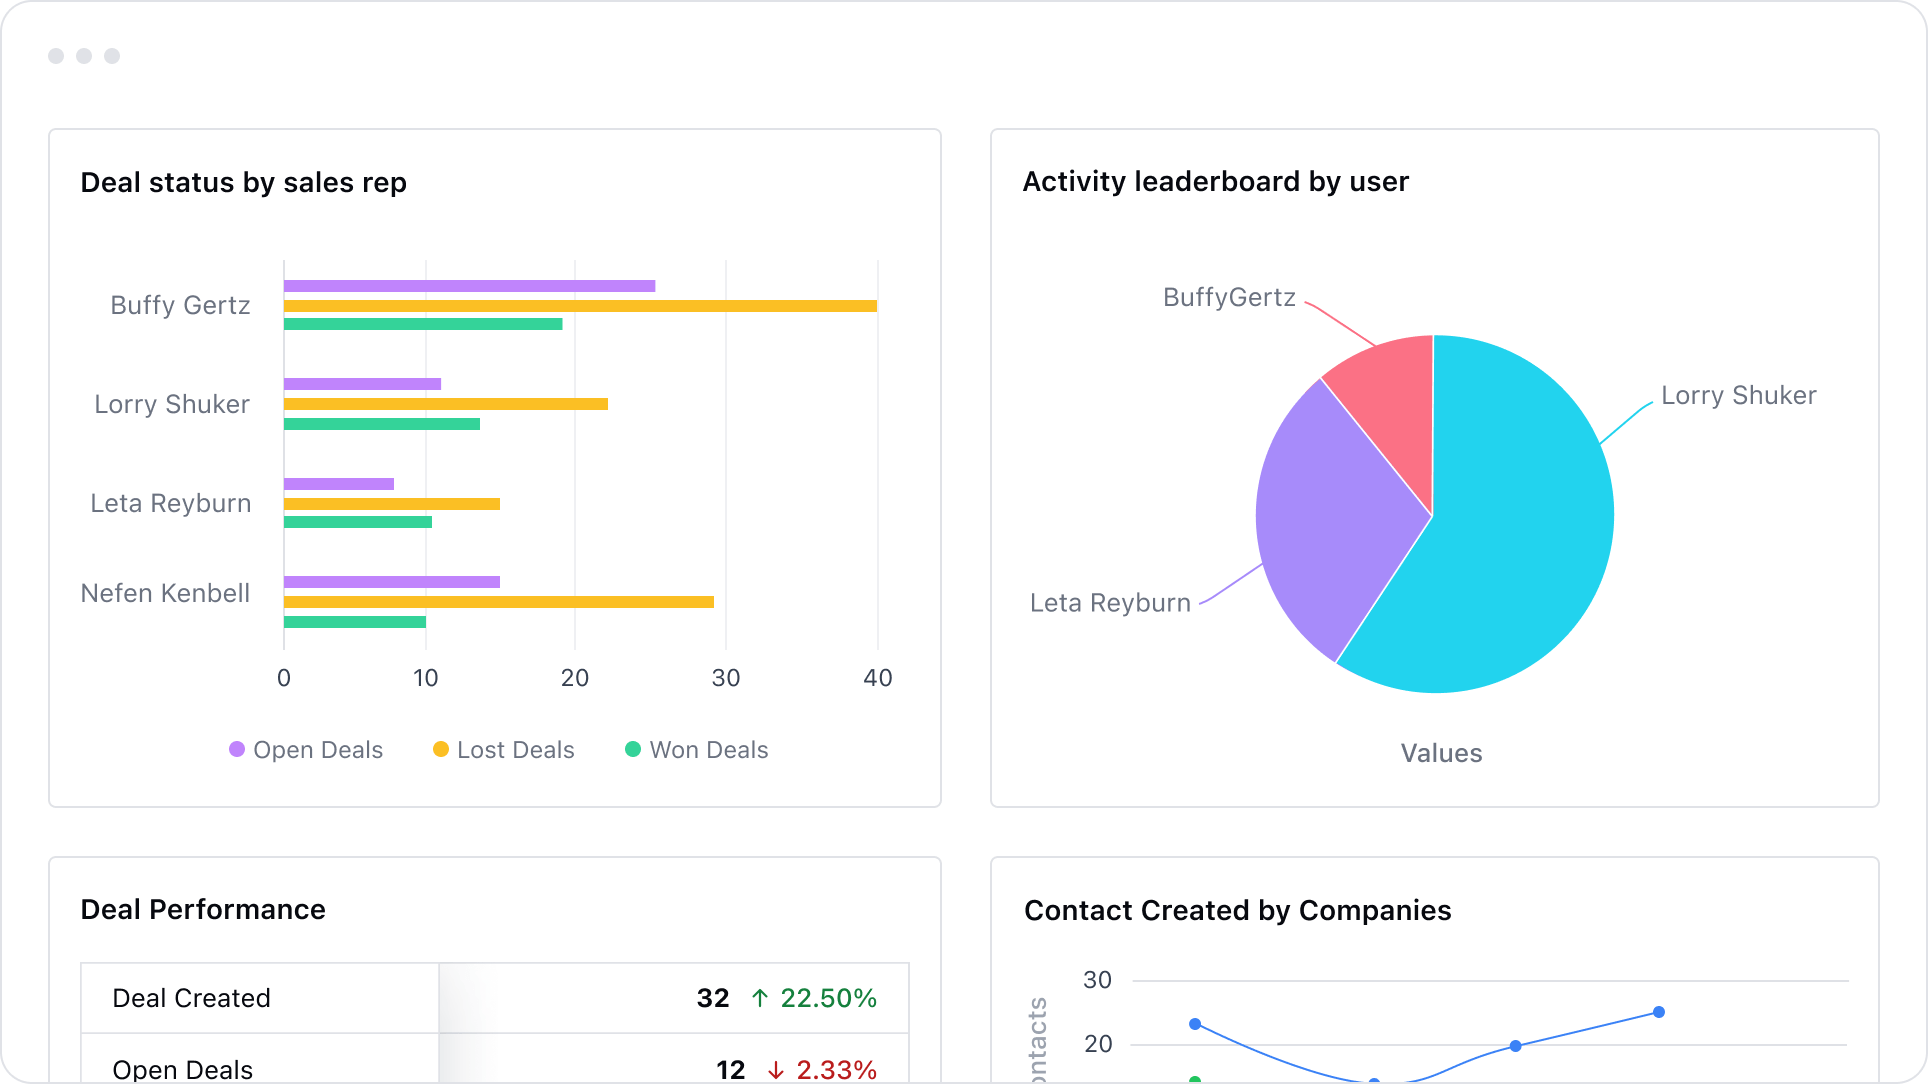Click Lorry Shuker's purple Open Deals bar
1928x1084 pixels.
tap(362, 384)
